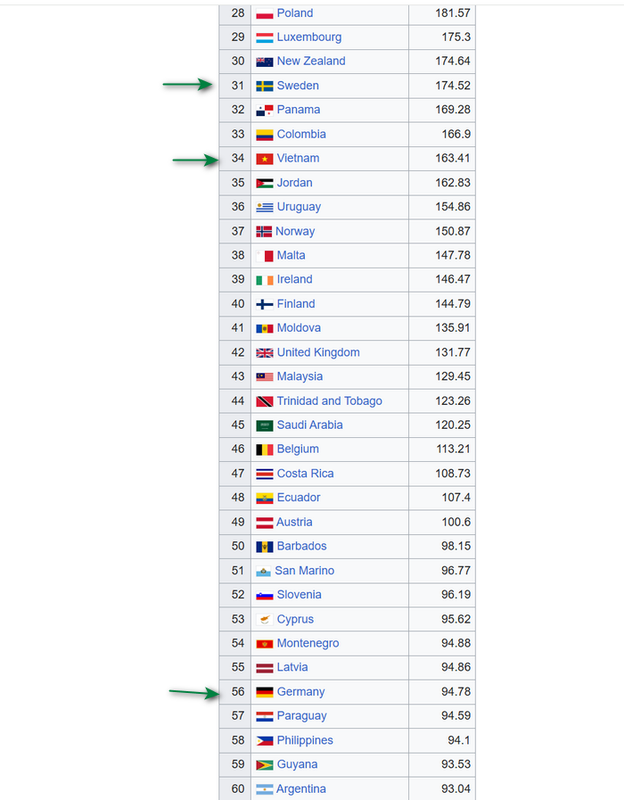
Task: Open the Poland link
Action: [295, 13]
